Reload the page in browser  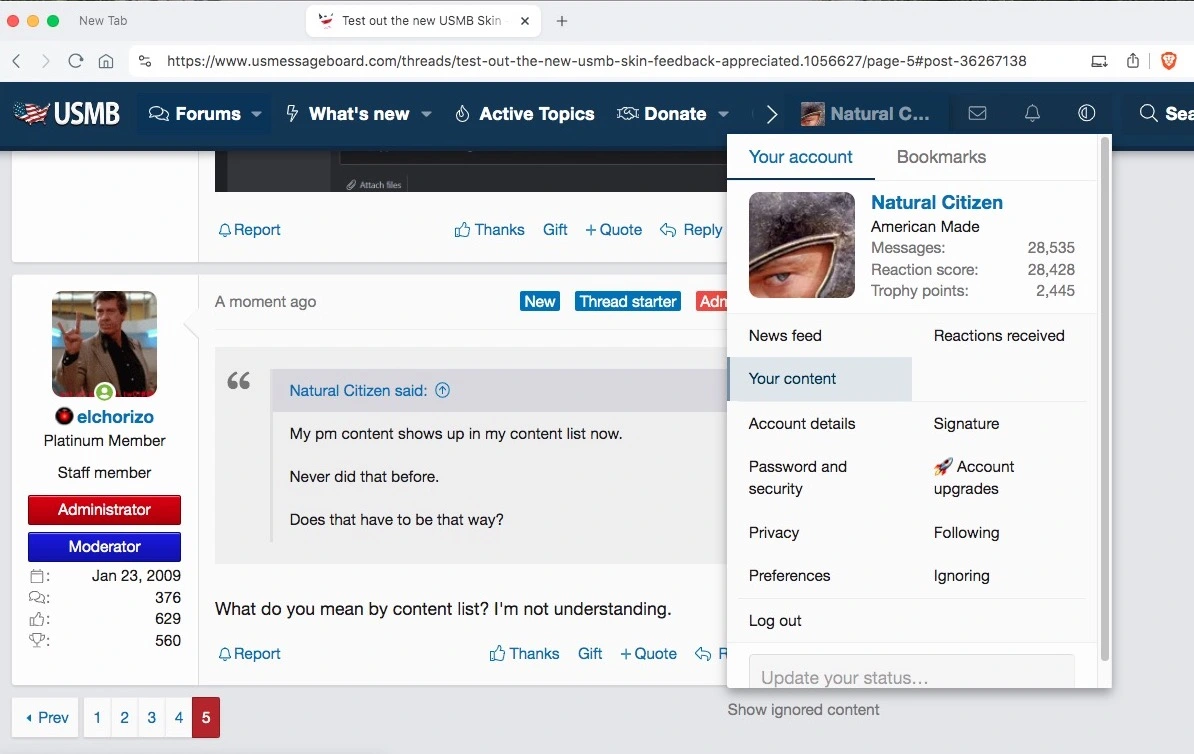[75, 61]
